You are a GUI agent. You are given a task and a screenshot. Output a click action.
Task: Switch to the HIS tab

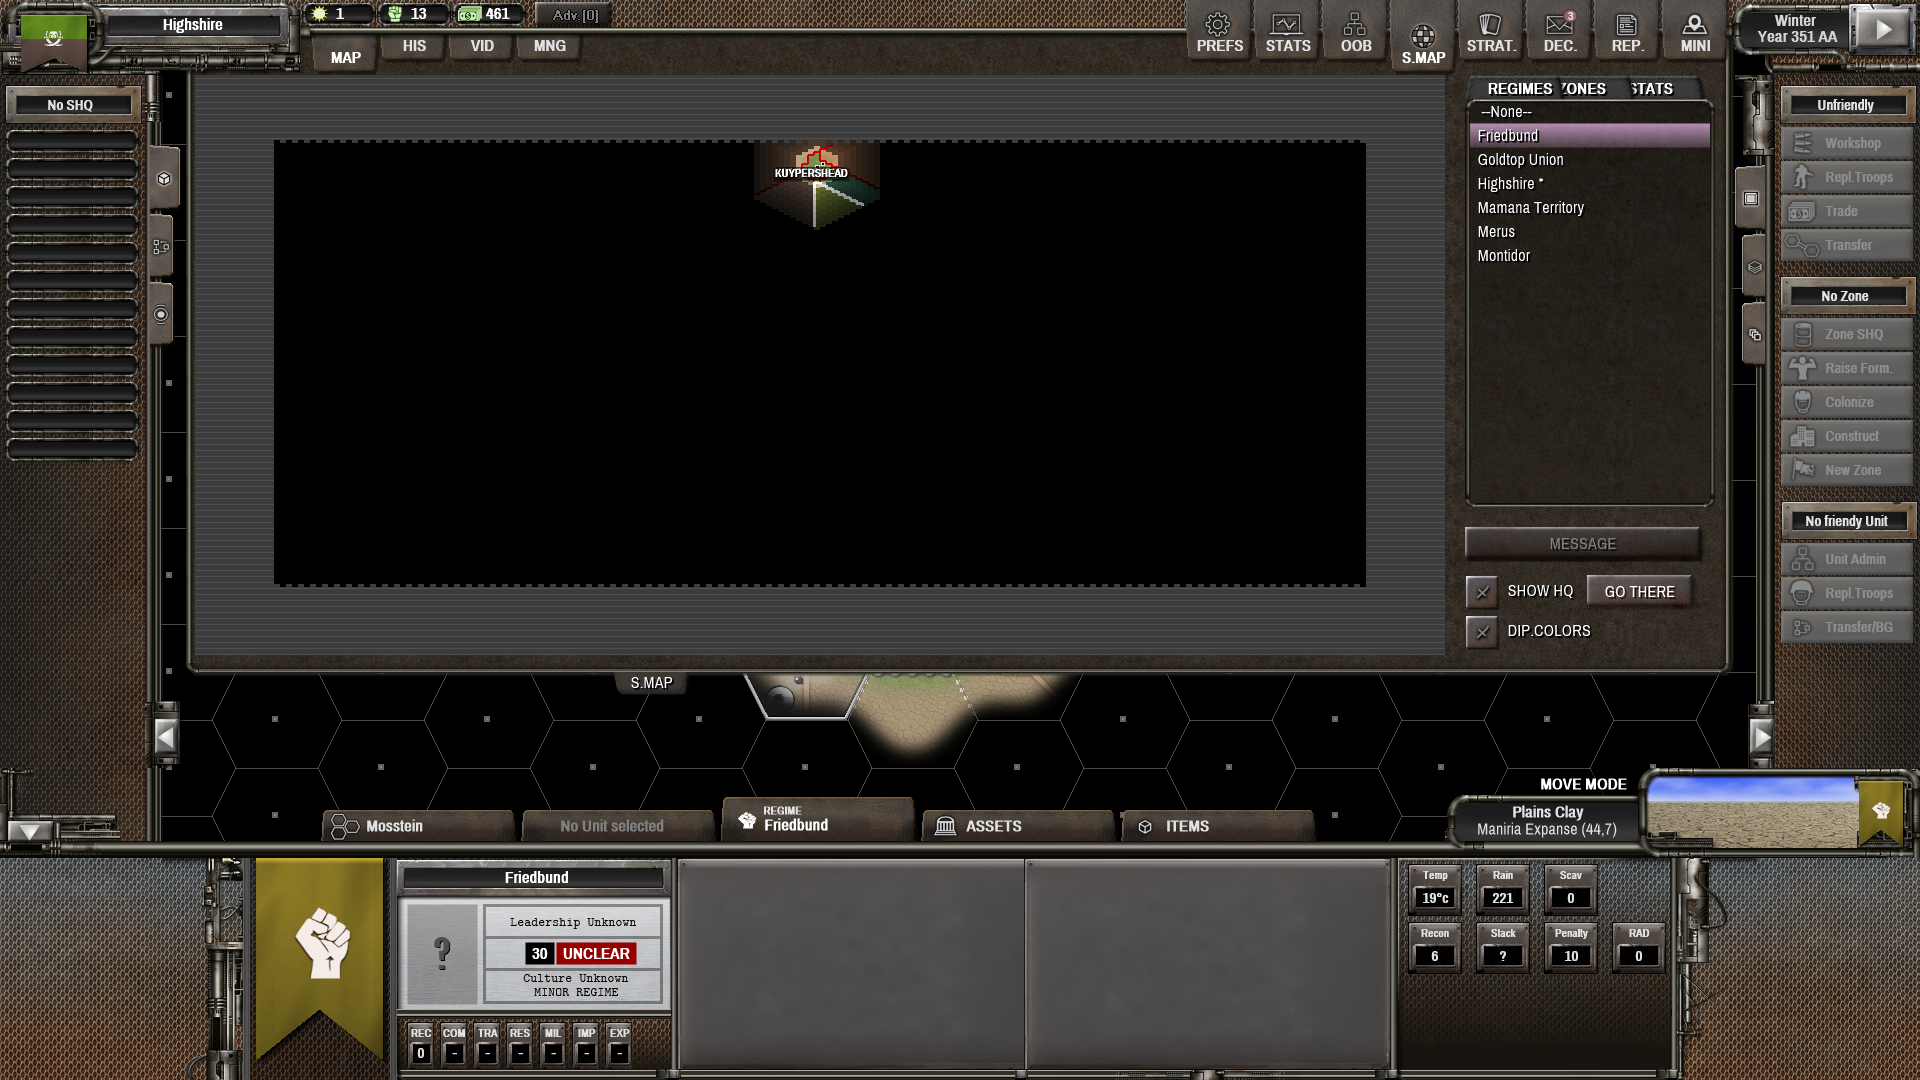coord(414,46)
